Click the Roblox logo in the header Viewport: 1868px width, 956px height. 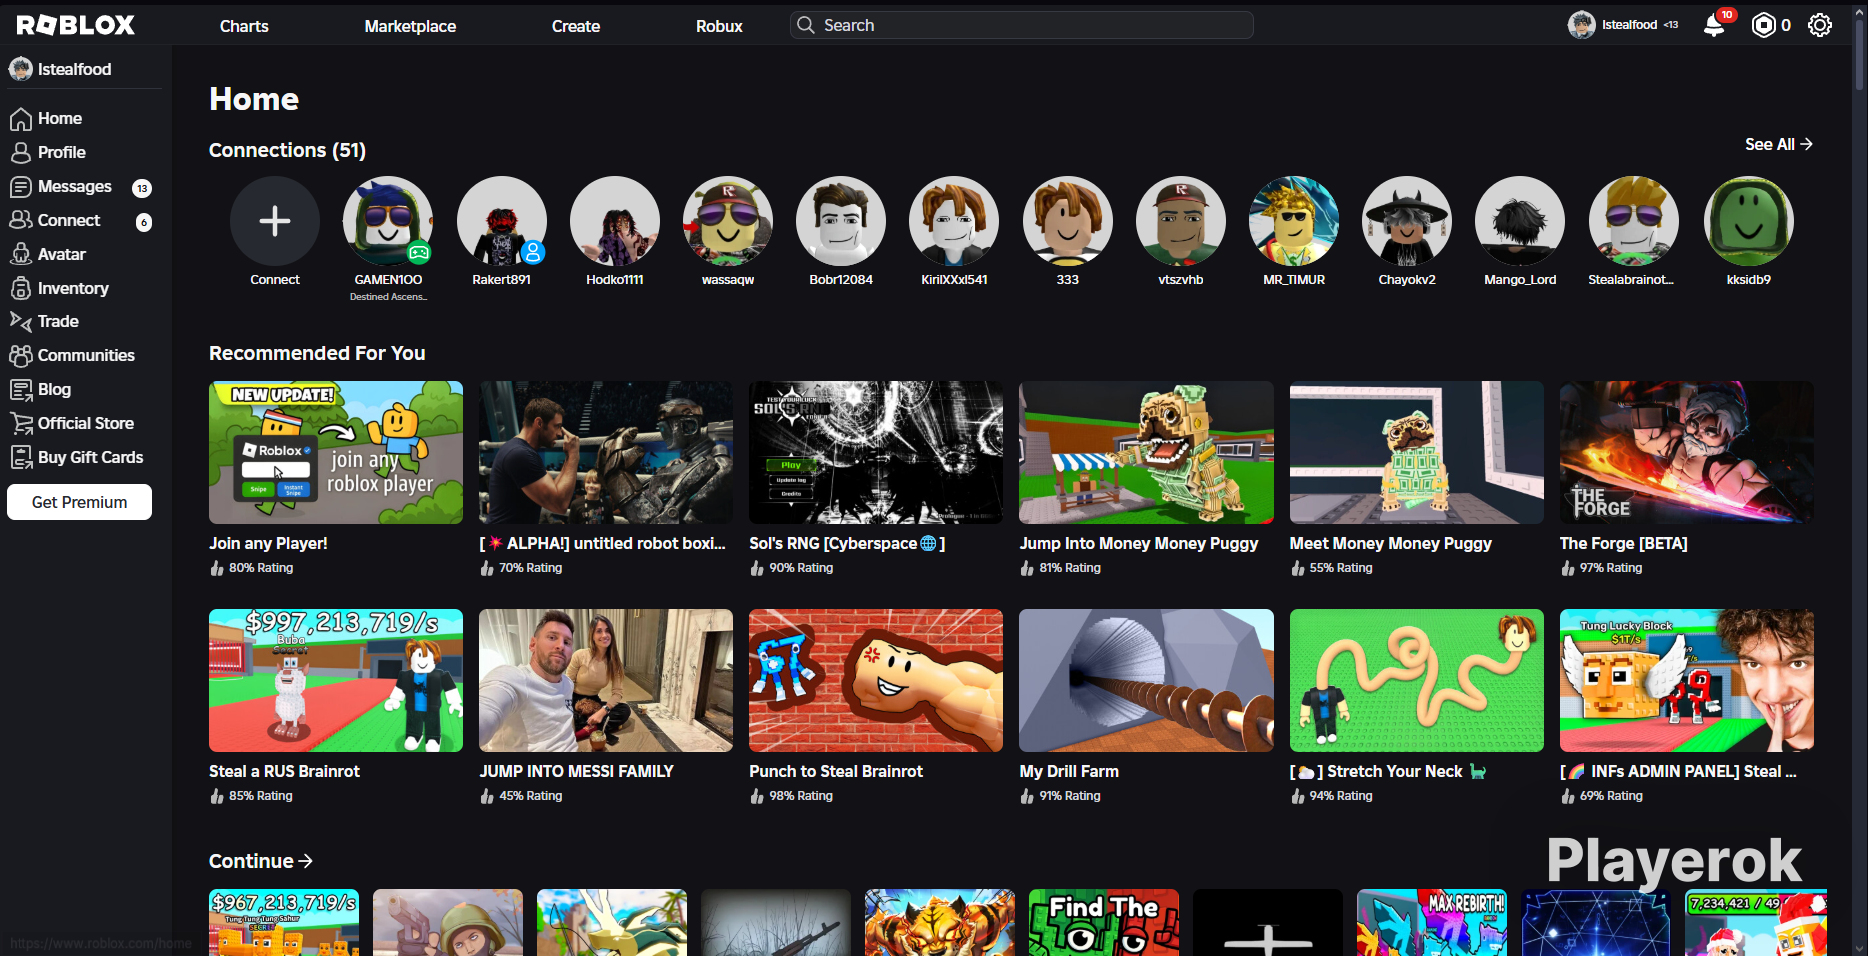click(x=76, y=25)
